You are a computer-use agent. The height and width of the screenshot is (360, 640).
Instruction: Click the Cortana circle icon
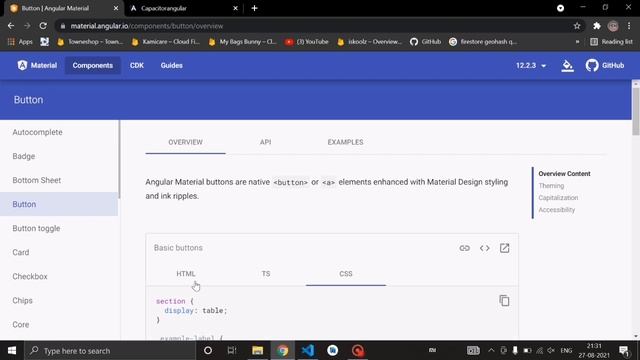coord(208,351)
